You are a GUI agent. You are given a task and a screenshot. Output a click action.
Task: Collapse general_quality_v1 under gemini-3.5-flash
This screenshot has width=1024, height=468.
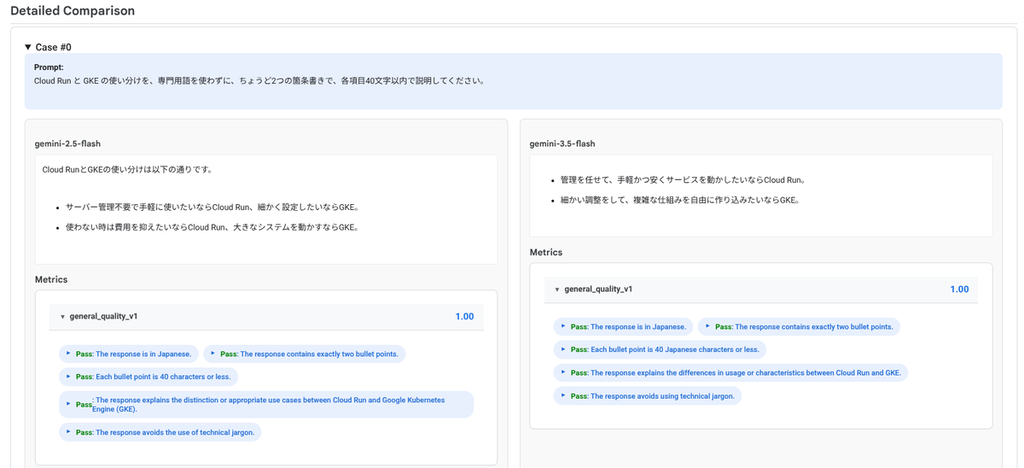point(557,289)
